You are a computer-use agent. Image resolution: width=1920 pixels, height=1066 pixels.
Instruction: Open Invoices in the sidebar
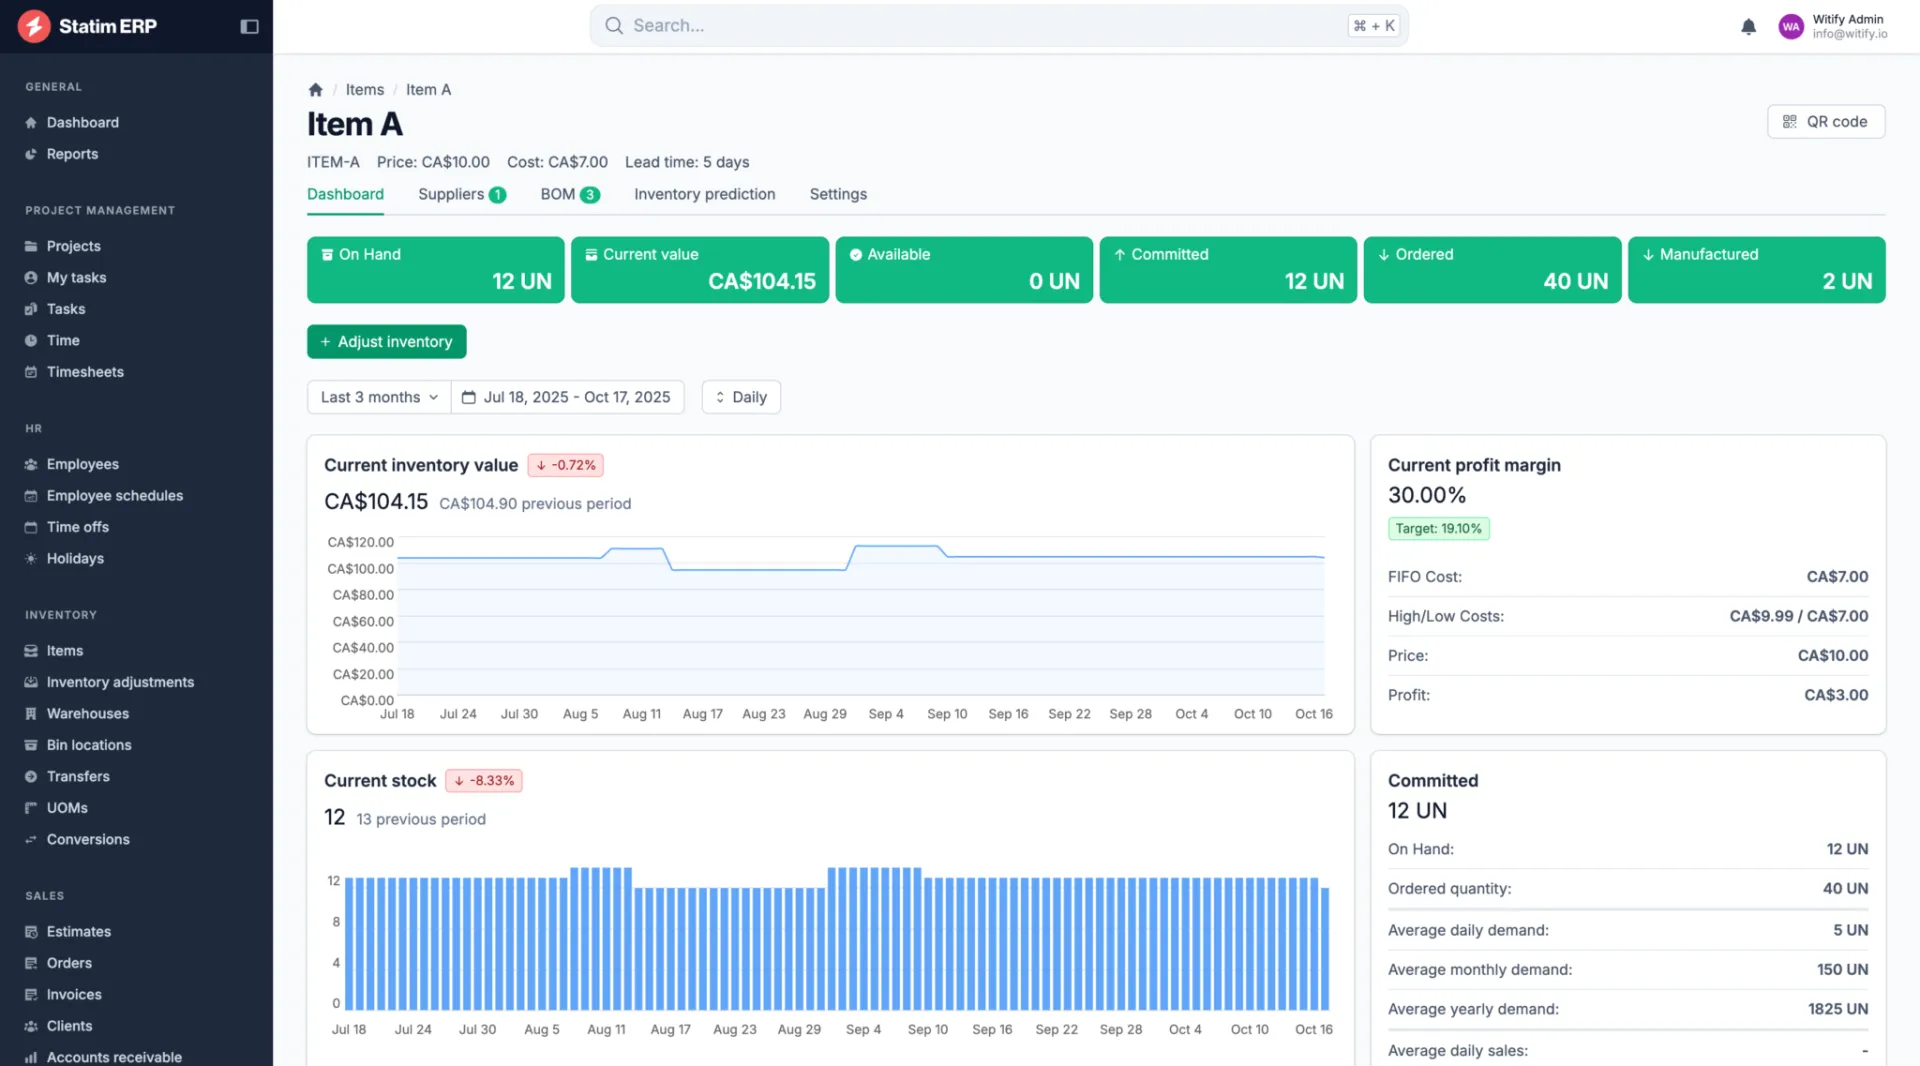click(x=74, y=995)
